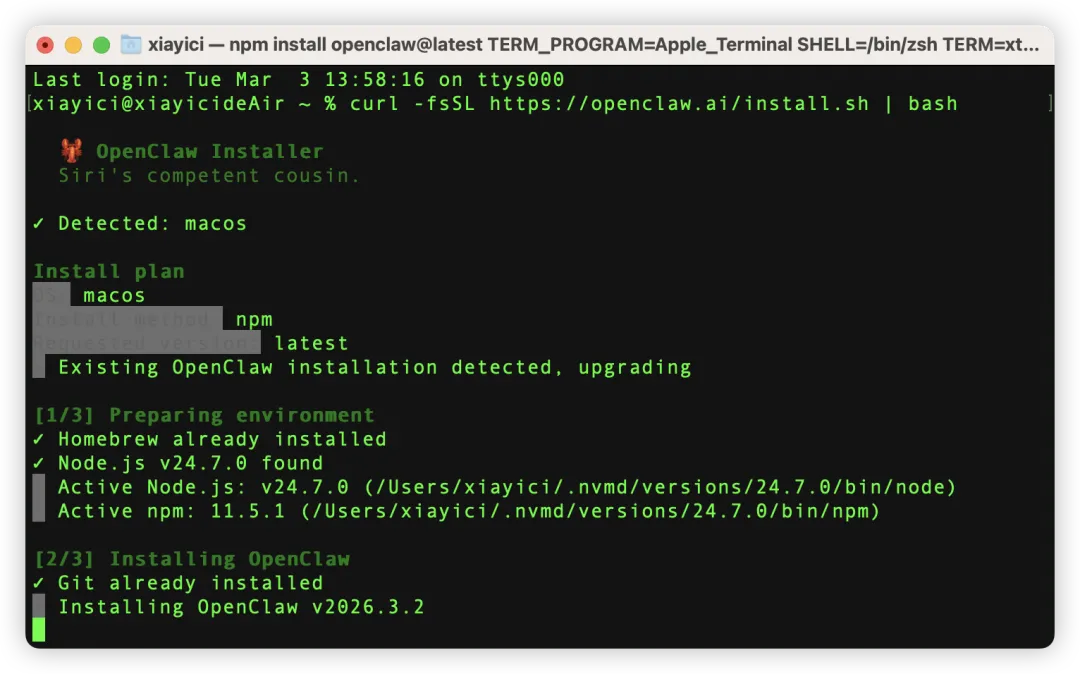The image size is (1080, 674).
Task: Click the openclaw.ai/install.sh URL
Action: [679, 104]
